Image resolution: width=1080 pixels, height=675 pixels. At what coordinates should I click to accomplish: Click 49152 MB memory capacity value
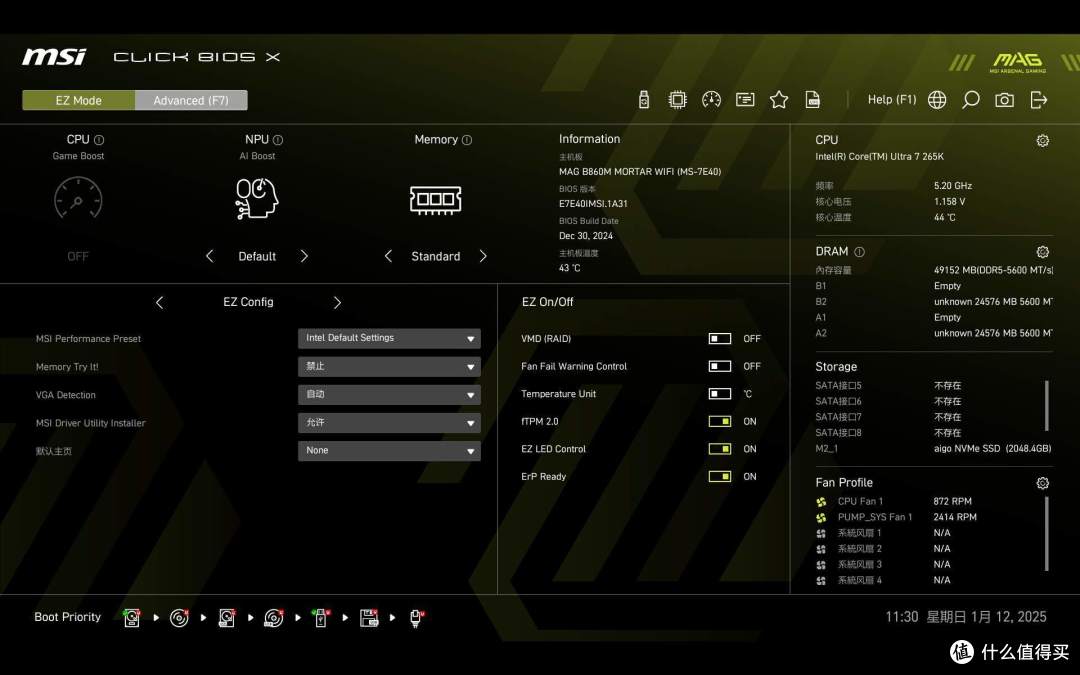pos(993,270)
